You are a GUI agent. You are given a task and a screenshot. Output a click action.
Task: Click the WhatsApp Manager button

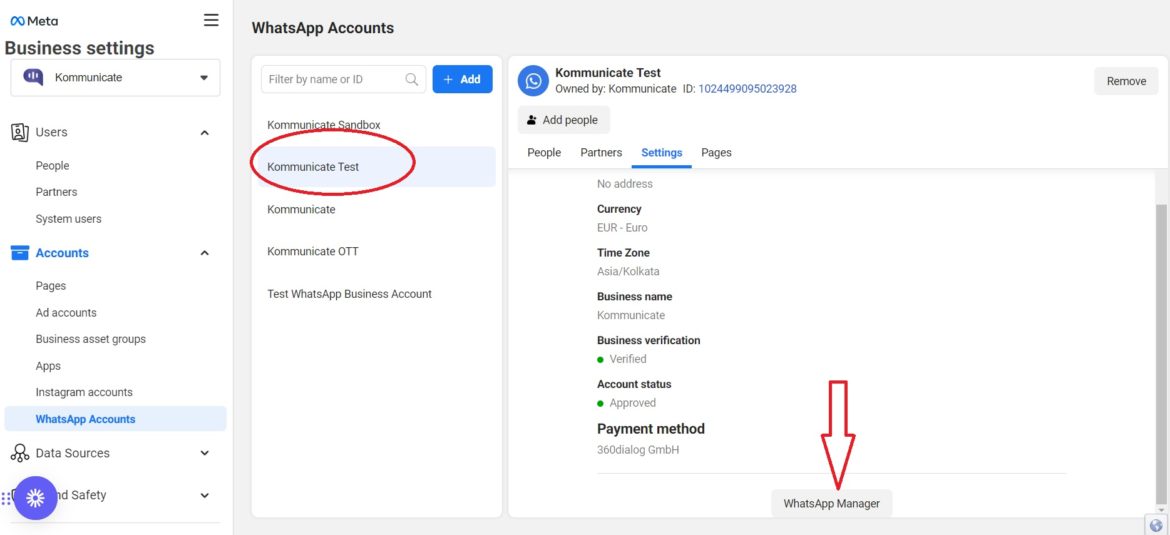pyautogui.click(x=831, y=504)
